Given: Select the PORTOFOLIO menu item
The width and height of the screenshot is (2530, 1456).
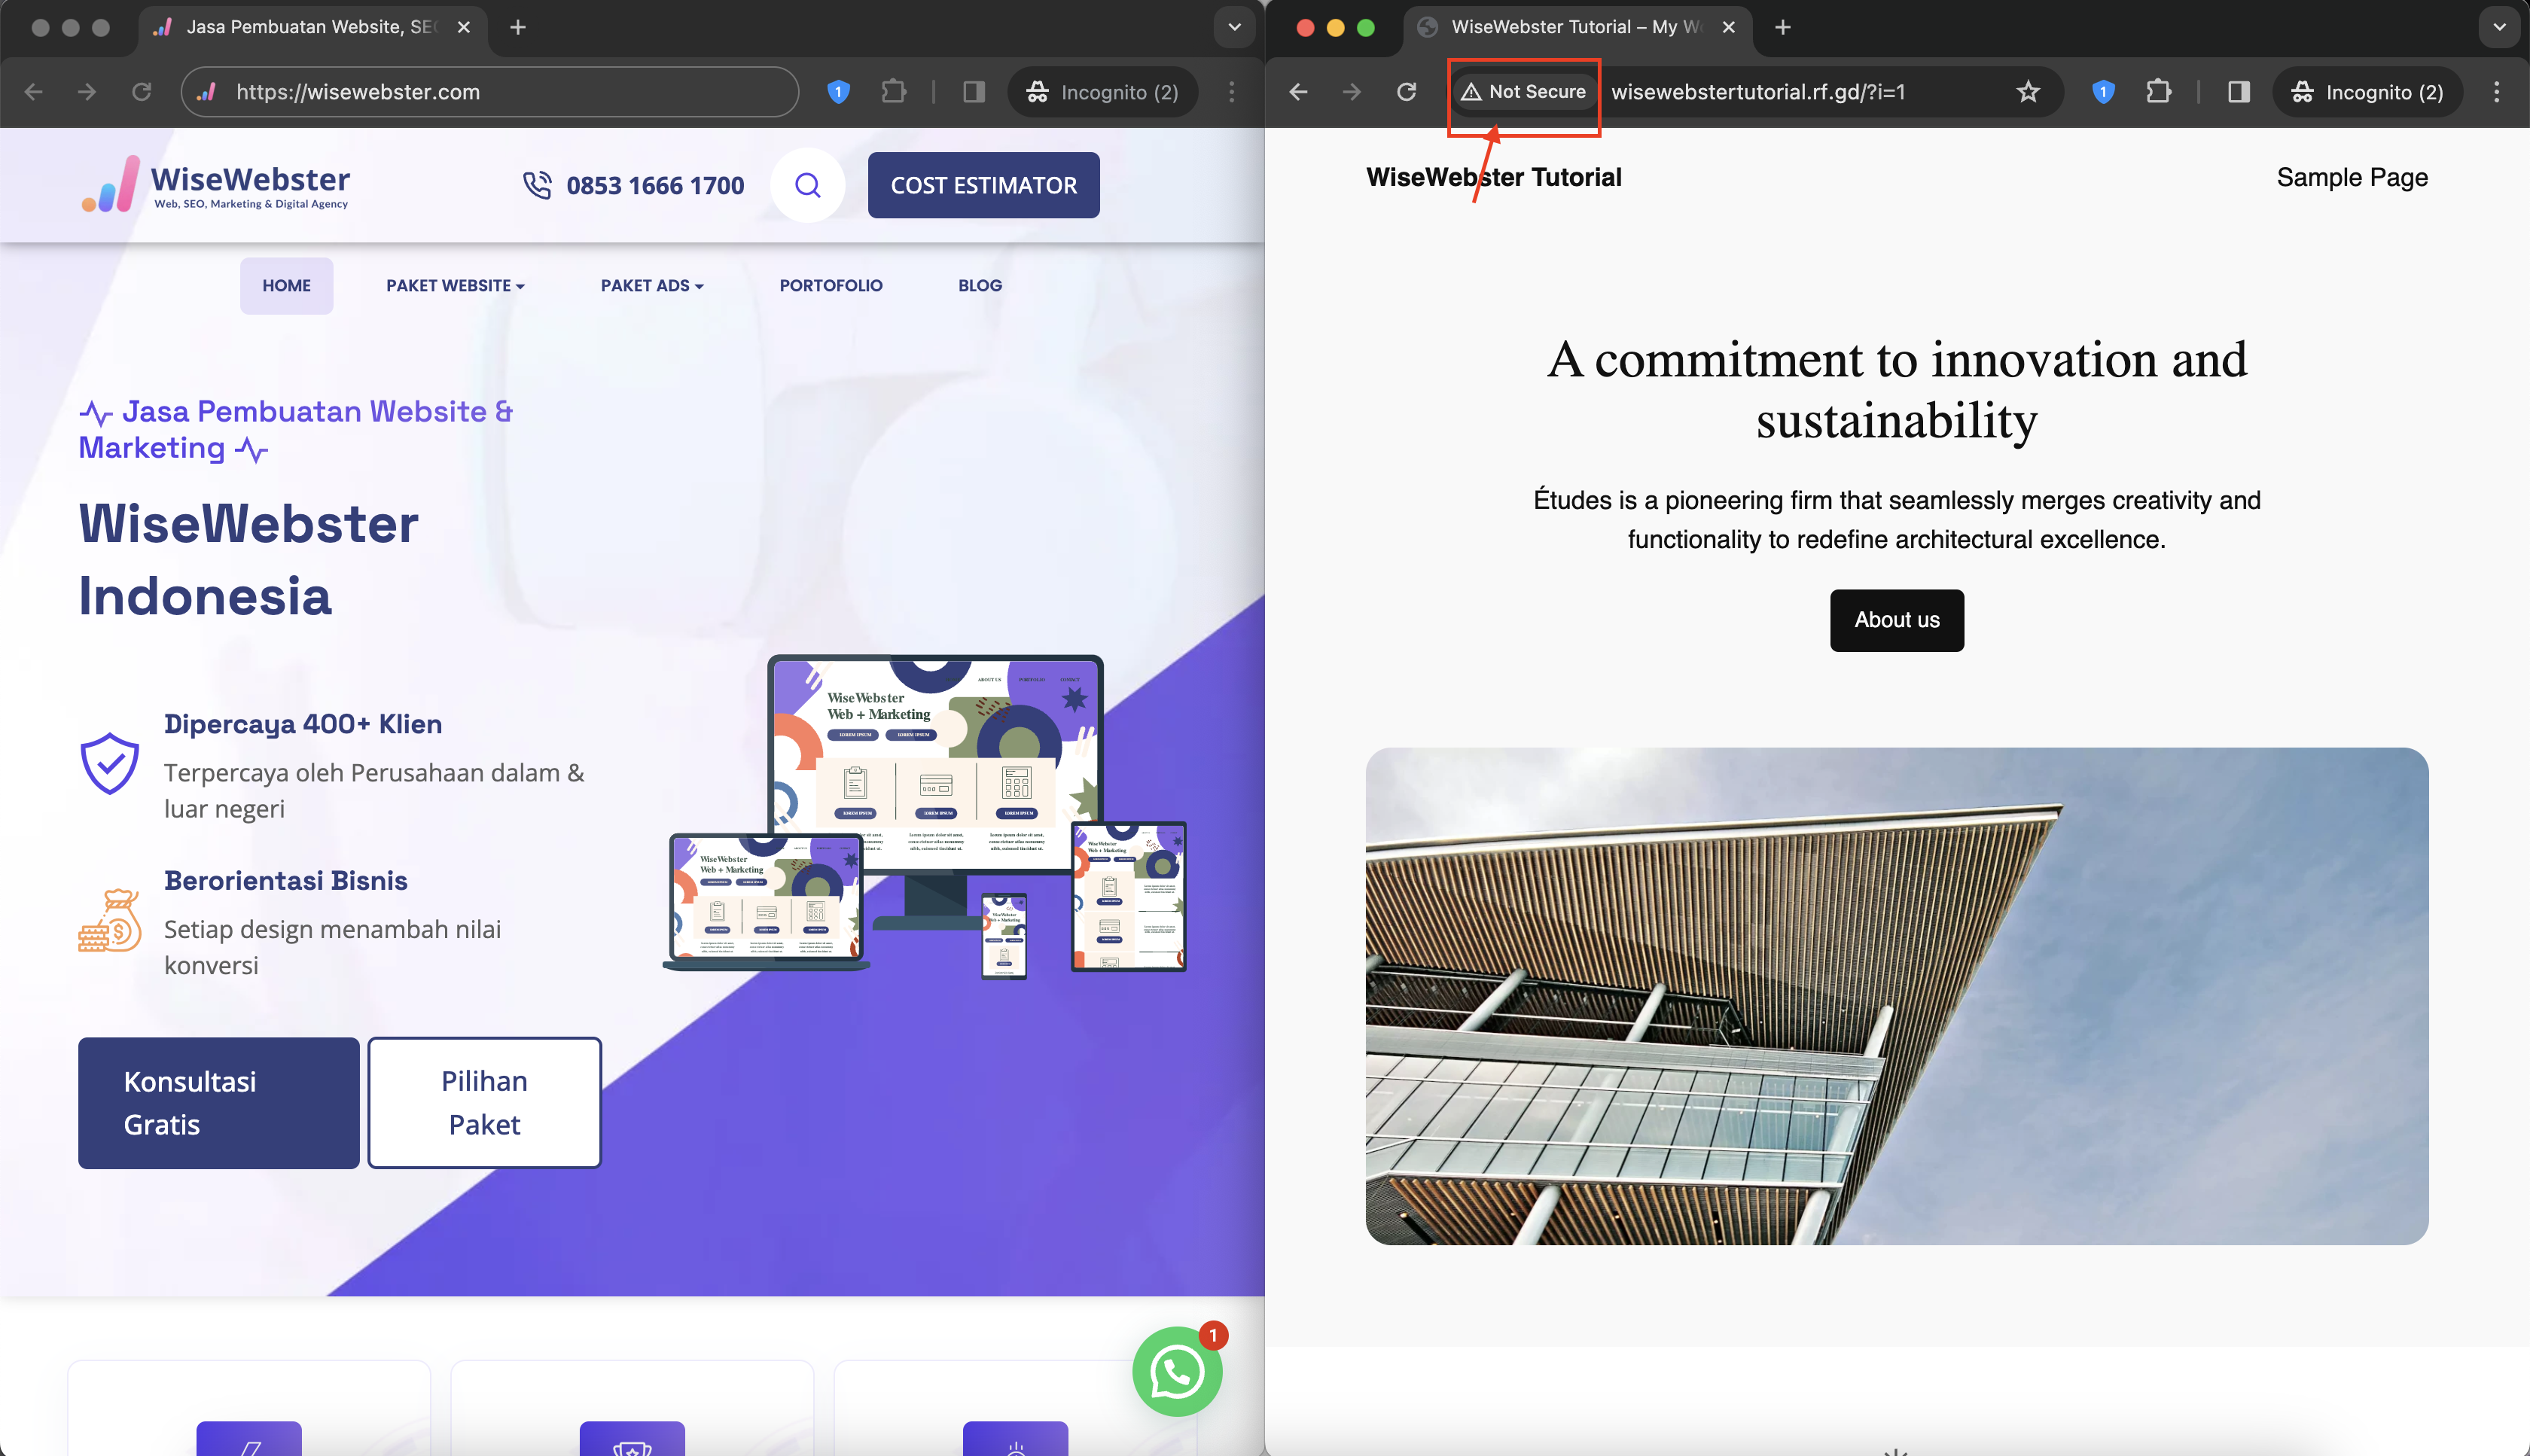Looking at the screenshot, I should click(x=830, y=286).
